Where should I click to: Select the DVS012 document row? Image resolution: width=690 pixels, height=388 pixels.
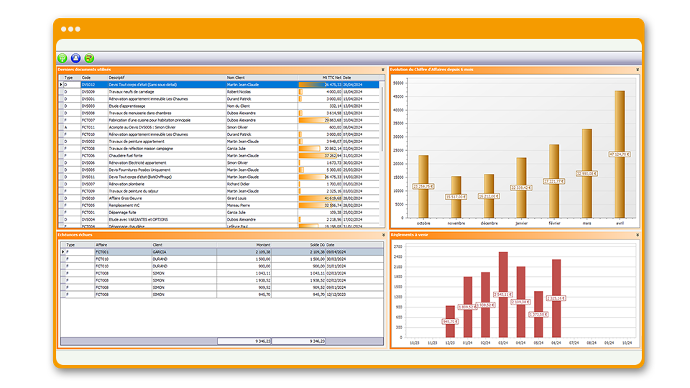click(219, 84)
